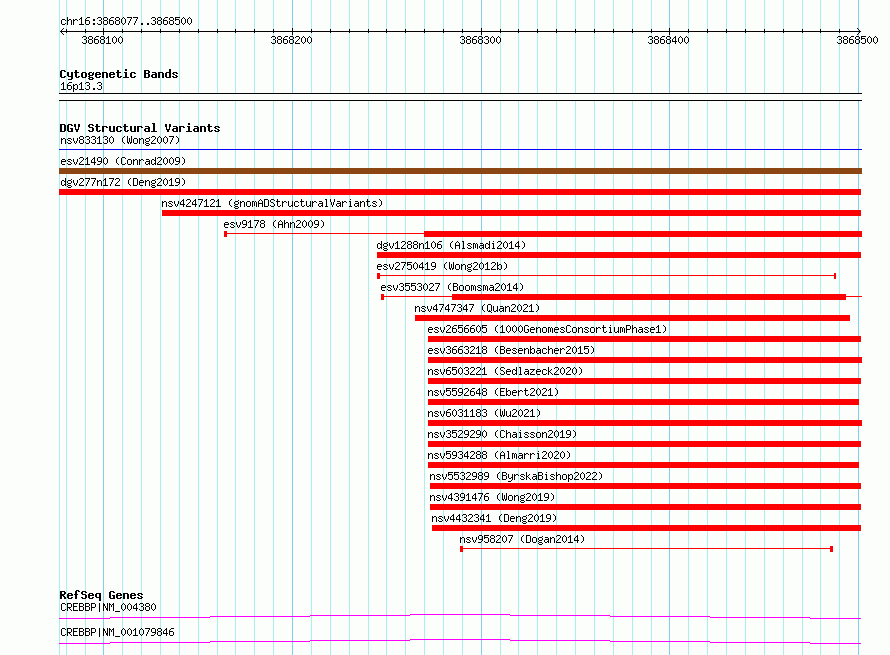This screenshot has width=890, height=655.
Task: Open dgv1288n106 (Alsmadi2014) variant label
Action: coord(451,245)
